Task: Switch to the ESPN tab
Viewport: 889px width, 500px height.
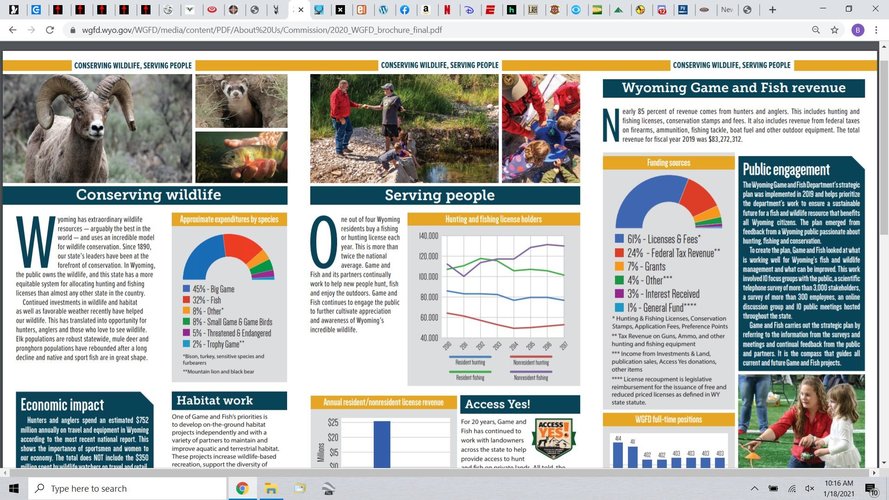Action: click(490, 10)
